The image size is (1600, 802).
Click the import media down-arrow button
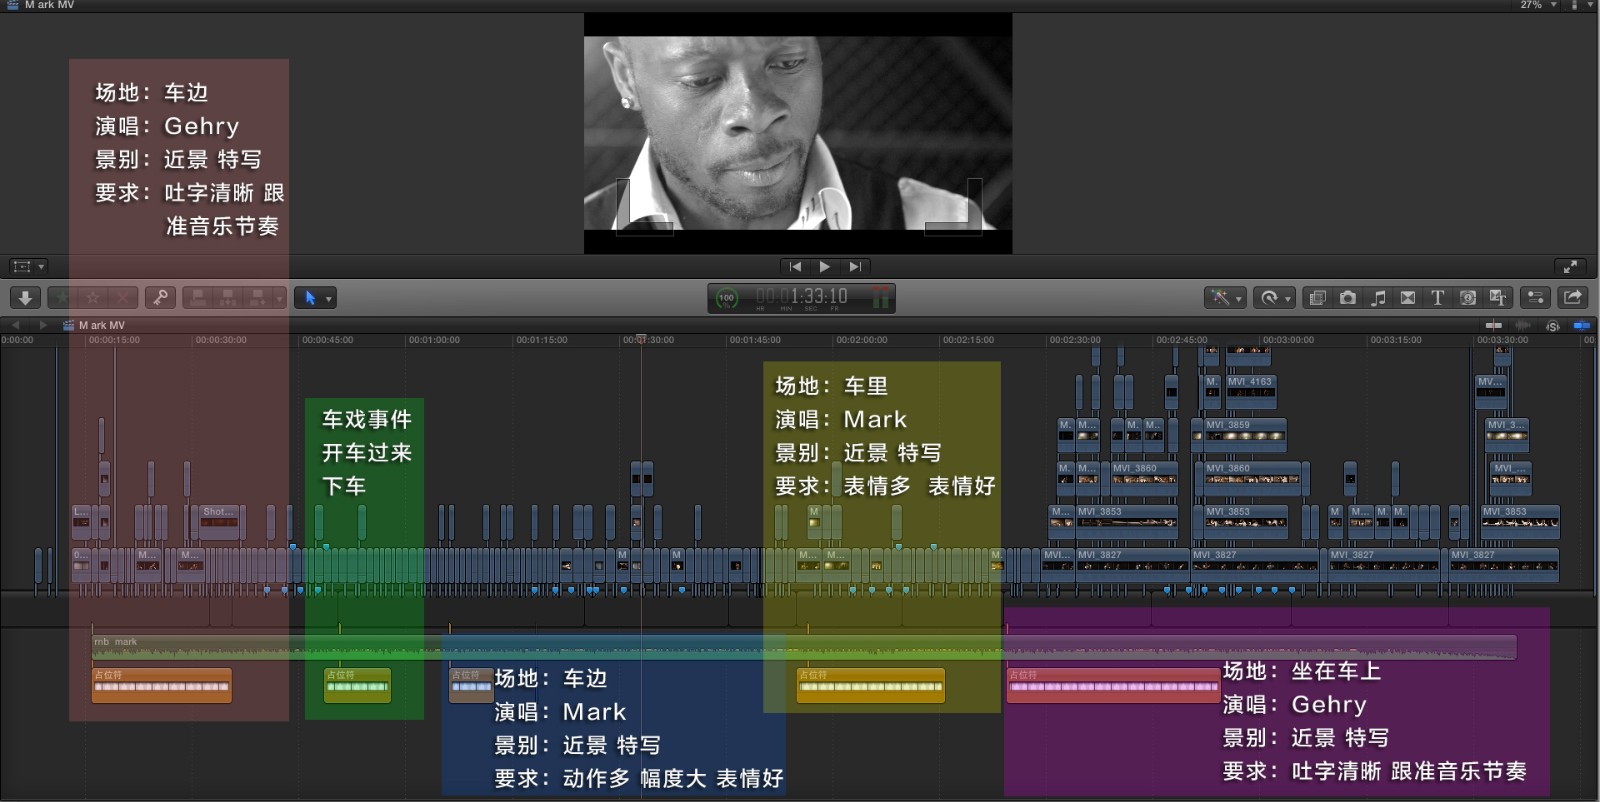coord(25,298)
